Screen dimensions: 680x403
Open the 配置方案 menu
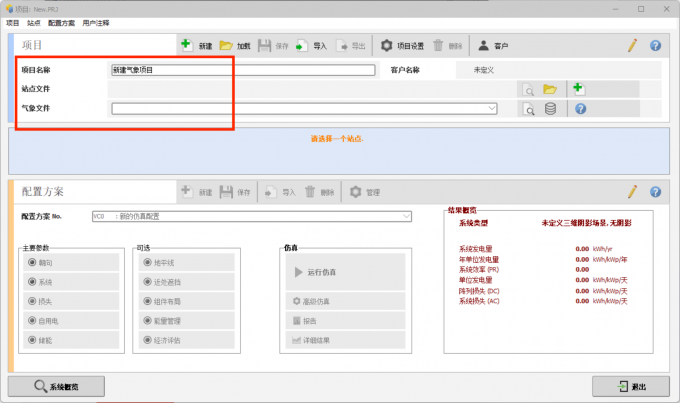[61, 23]
